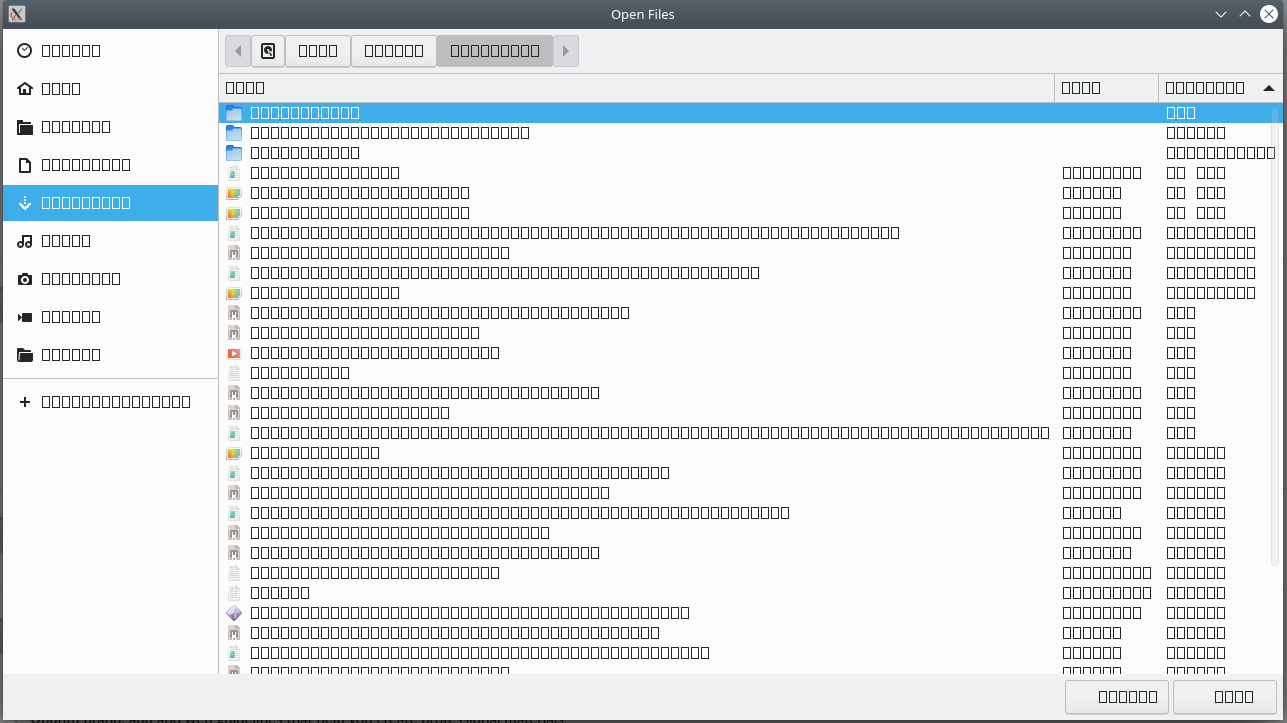Click the upward chevron in the title bar
The image size is (1287, 723).
1245,14
